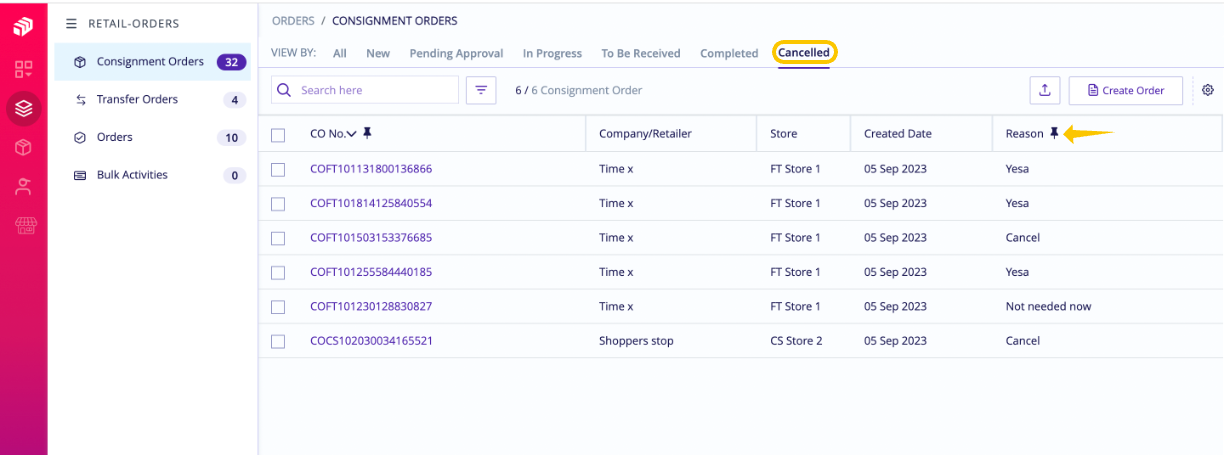
Task: Click the Create Order button
Action: 1125,90
